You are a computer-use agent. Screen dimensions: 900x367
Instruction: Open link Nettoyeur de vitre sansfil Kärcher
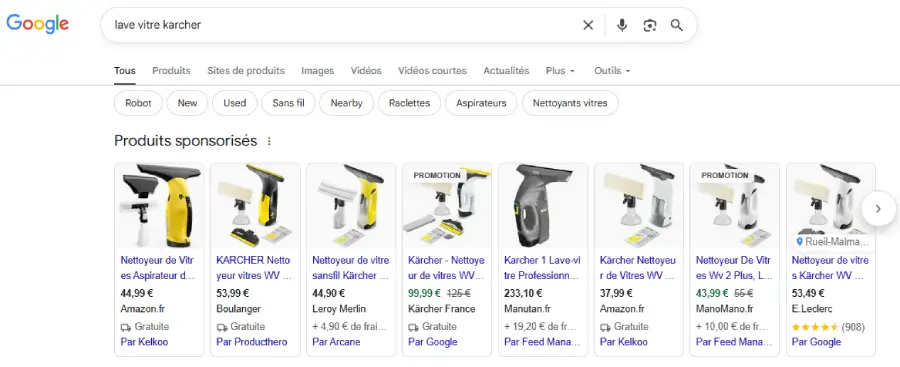pos(351,268)
